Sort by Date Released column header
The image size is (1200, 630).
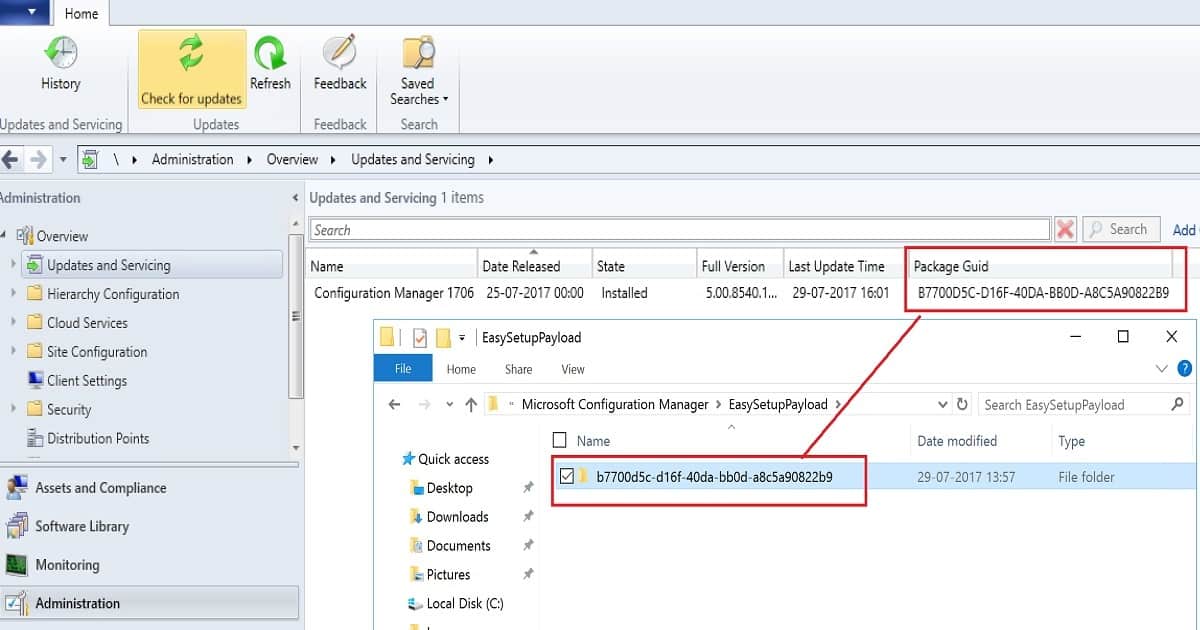(x=535, y=266)
